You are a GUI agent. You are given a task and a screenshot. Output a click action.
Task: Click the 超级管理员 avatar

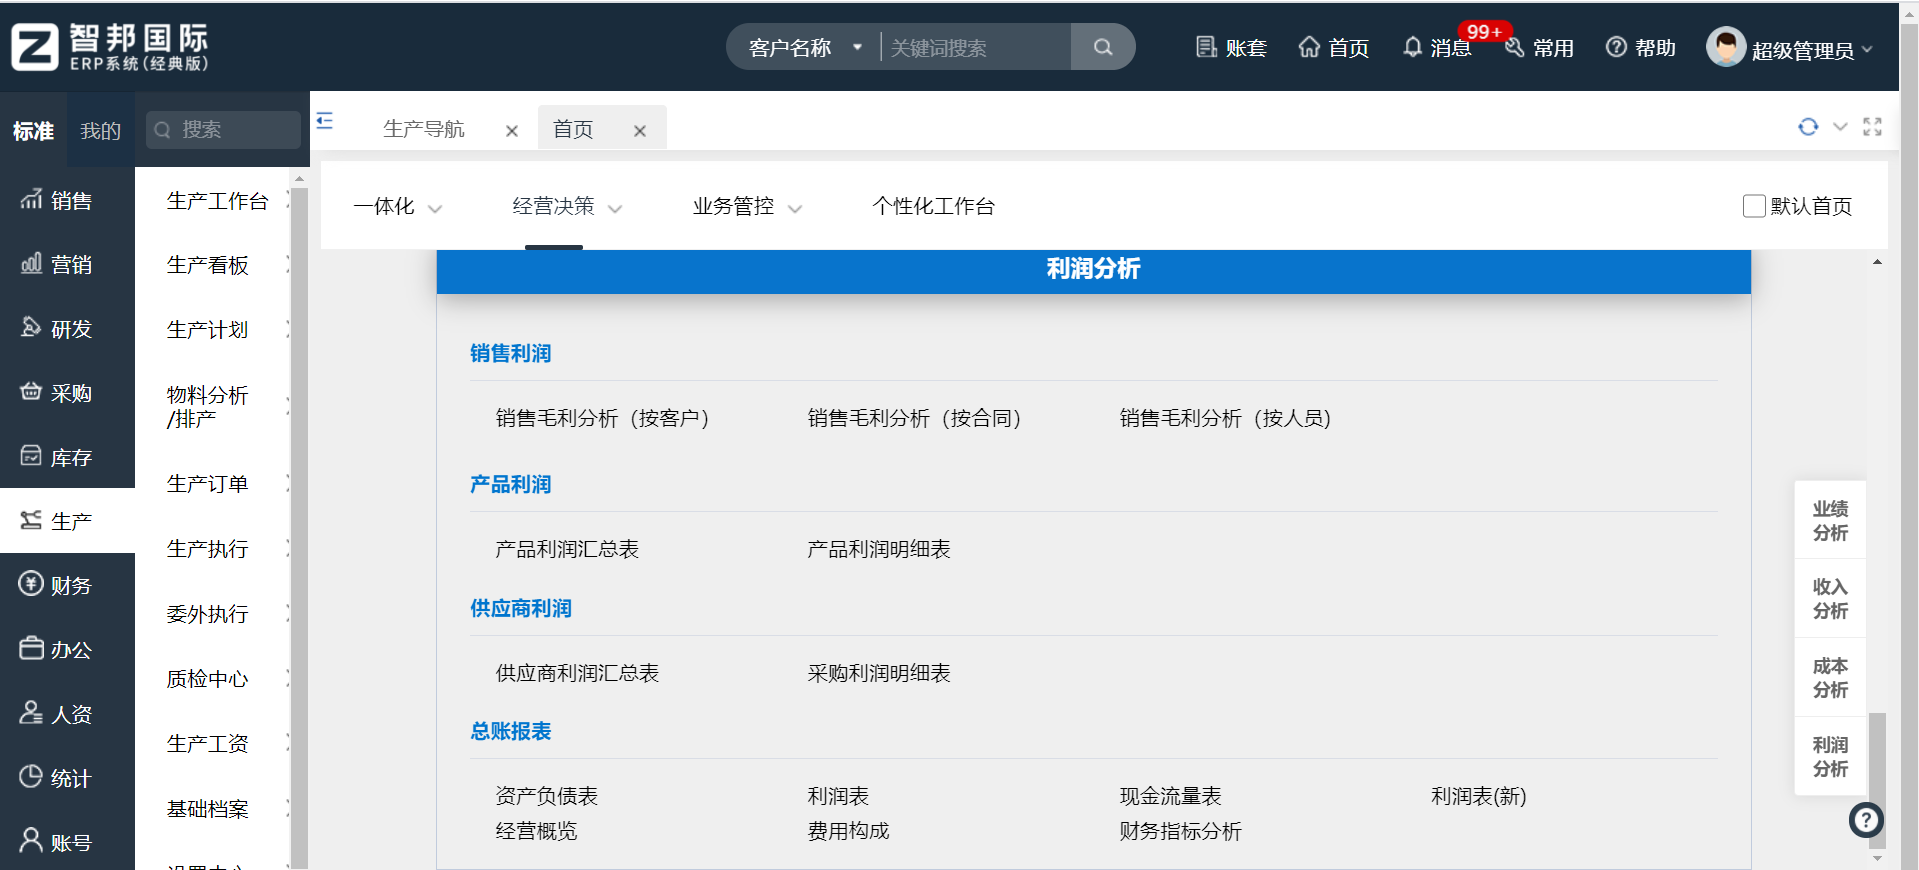(1725, 47)
